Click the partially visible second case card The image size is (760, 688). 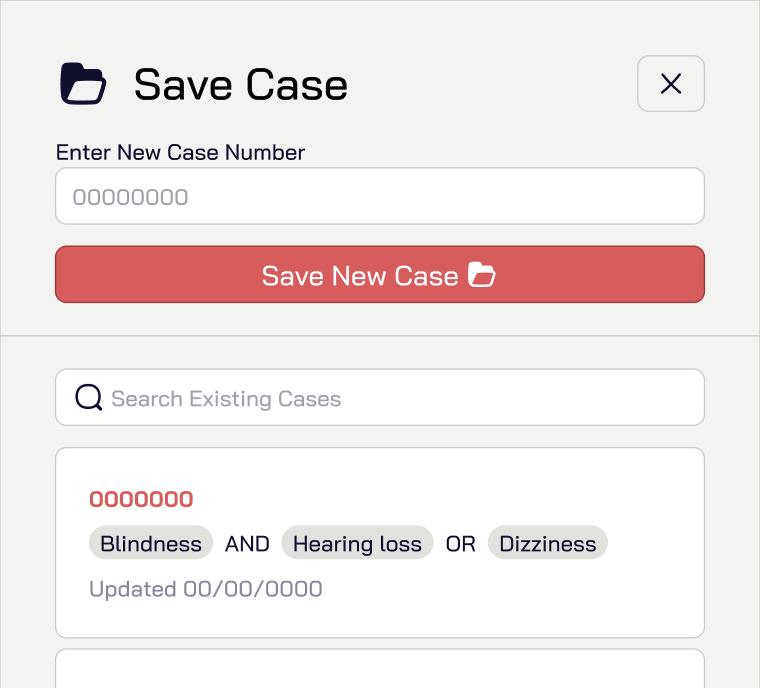380,670
